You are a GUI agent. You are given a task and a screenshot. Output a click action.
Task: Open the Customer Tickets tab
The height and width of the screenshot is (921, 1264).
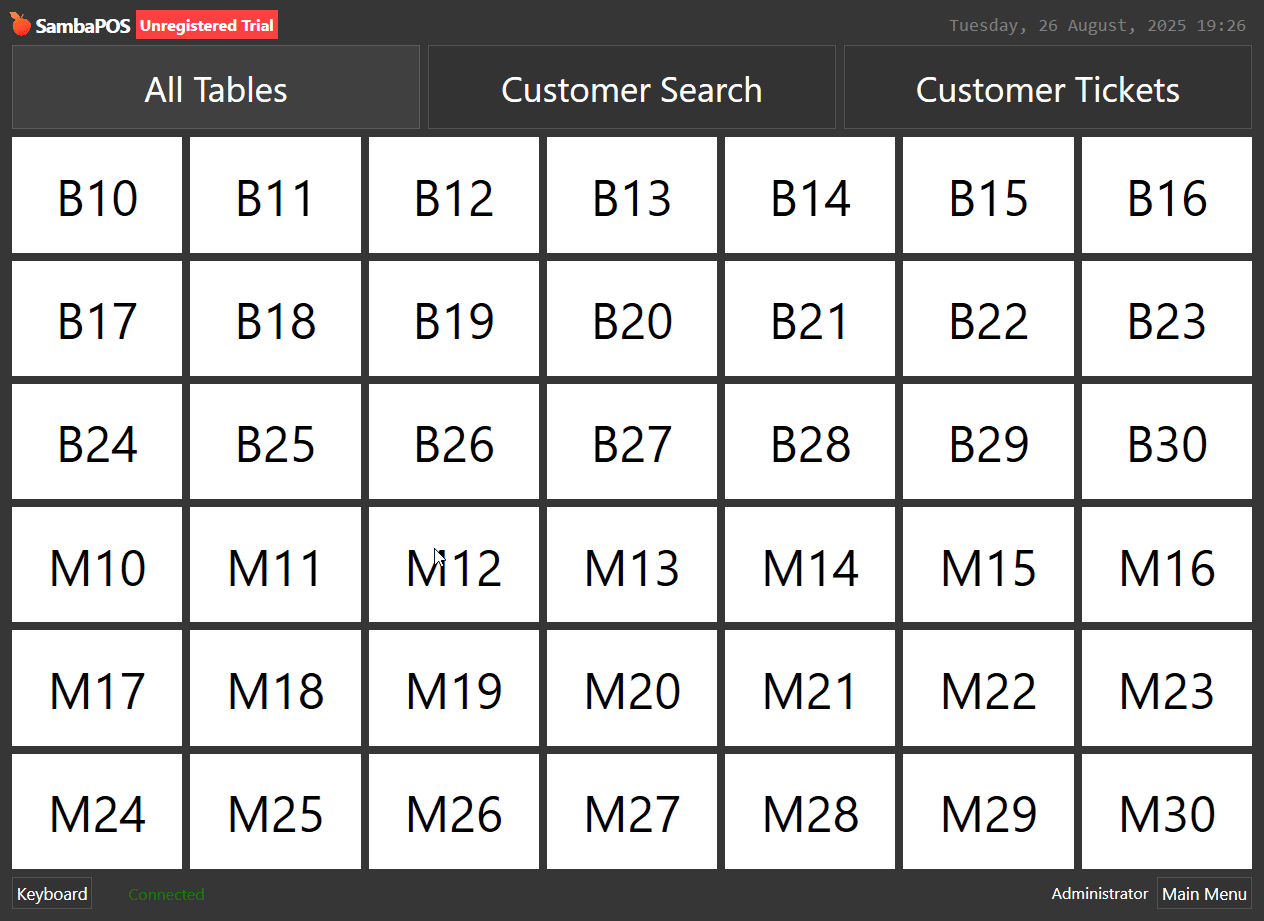pos(1047,88)
